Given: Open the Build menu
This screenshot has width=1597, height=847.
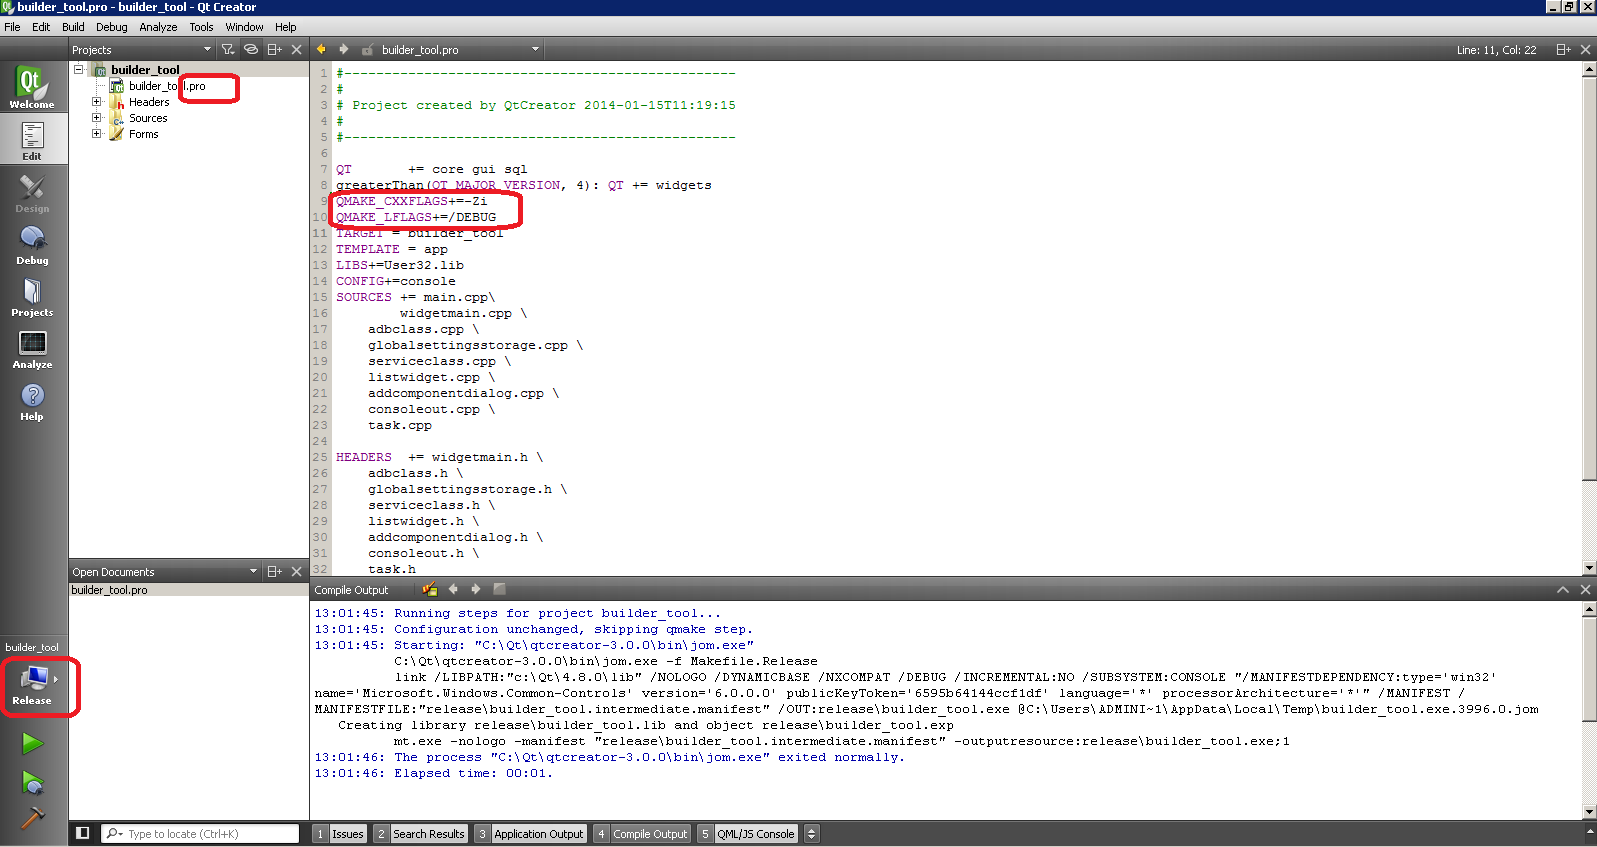Looking at the screenshot, I should 73,27.
